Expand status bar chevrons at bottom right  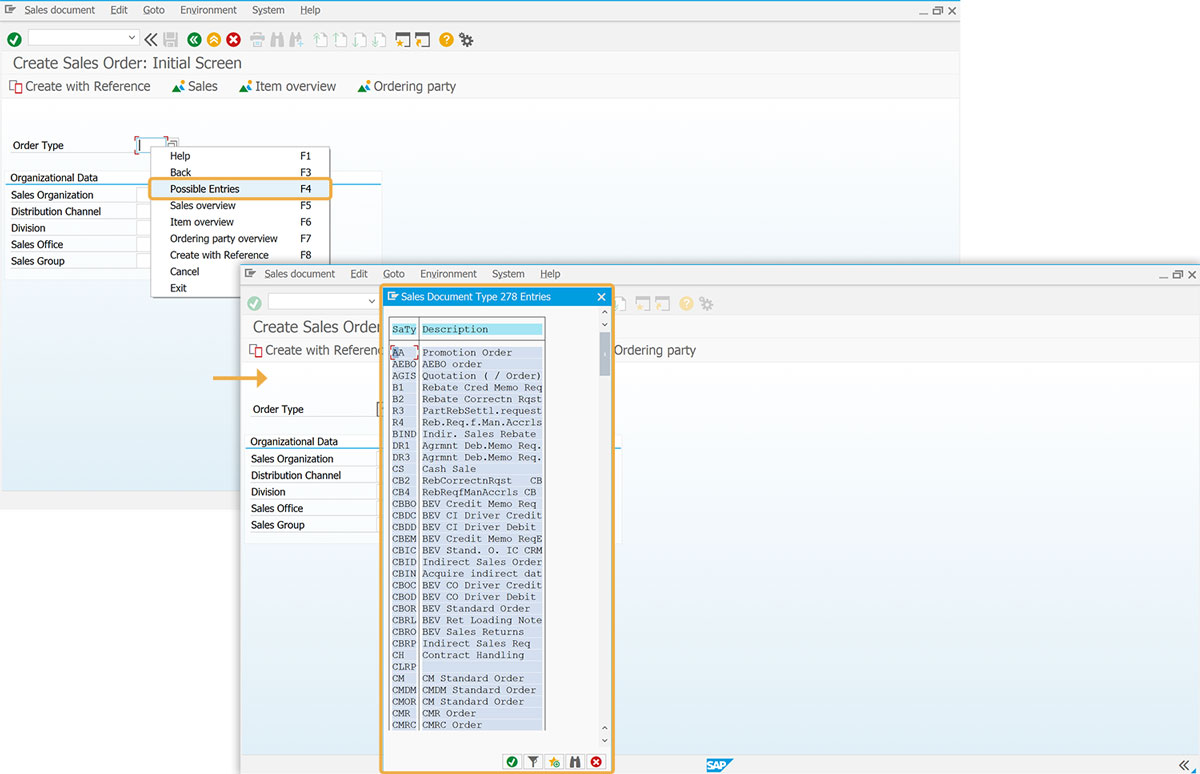point(1185,764)
